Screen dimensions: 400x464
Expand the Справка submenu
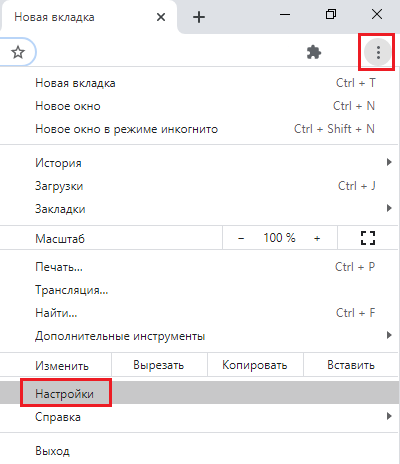point(199,417)
